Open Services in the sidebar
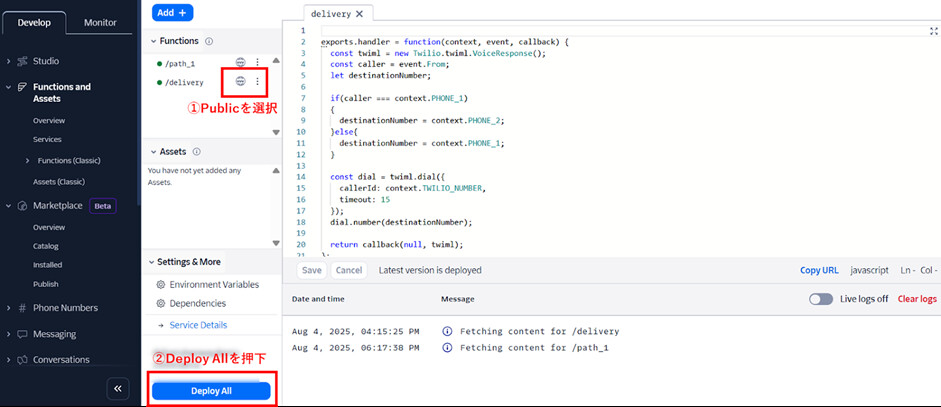Image resolution: width=941 pixels, height=407 pixels. point(47,139)
